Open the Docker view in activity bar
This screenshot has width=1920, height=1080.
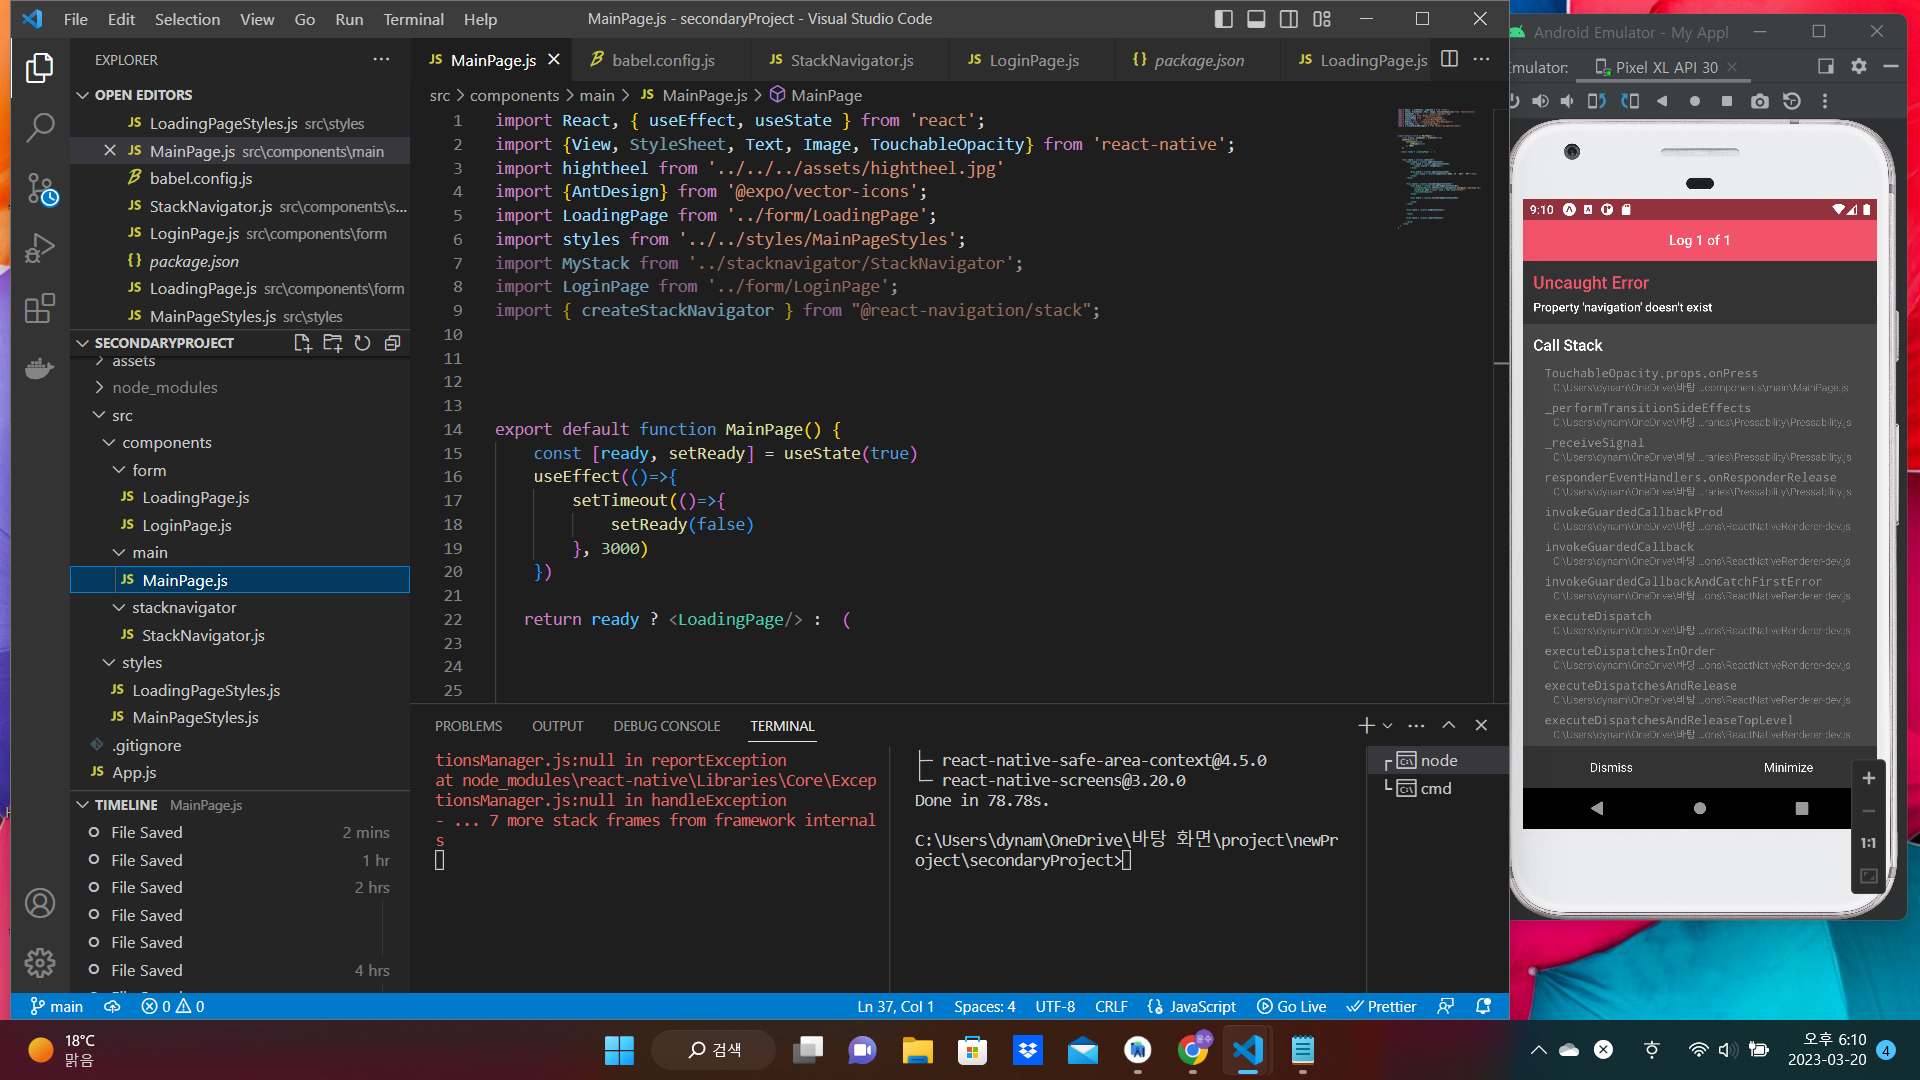point(40,368)
